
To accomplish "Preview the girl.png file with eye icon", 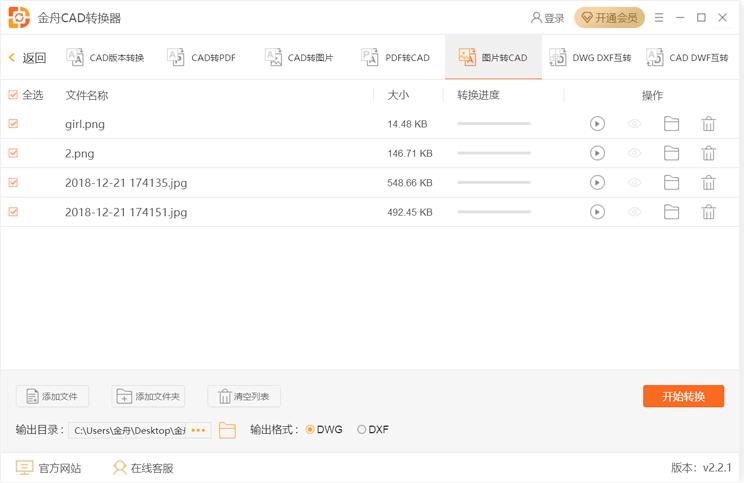I will coord(634,124).
